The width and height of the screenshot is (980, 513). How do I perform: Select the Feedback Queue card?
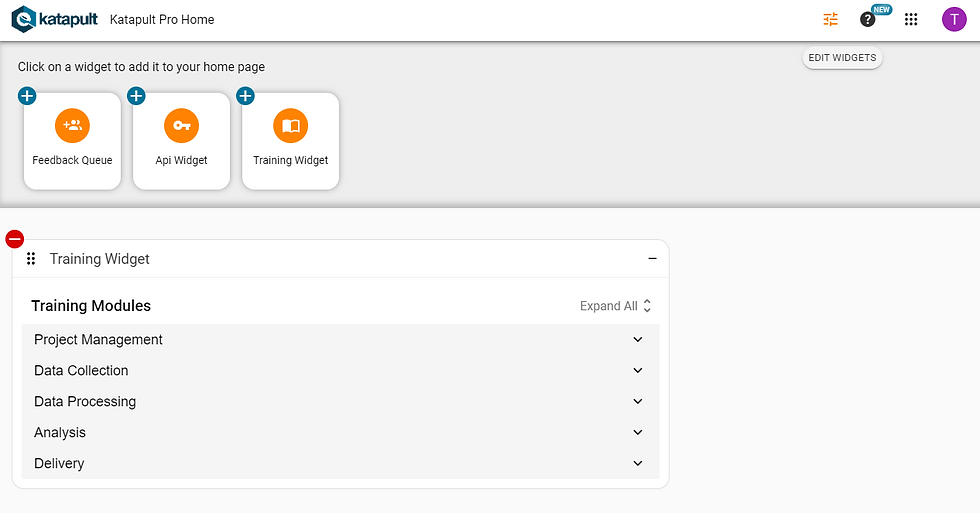72,141
